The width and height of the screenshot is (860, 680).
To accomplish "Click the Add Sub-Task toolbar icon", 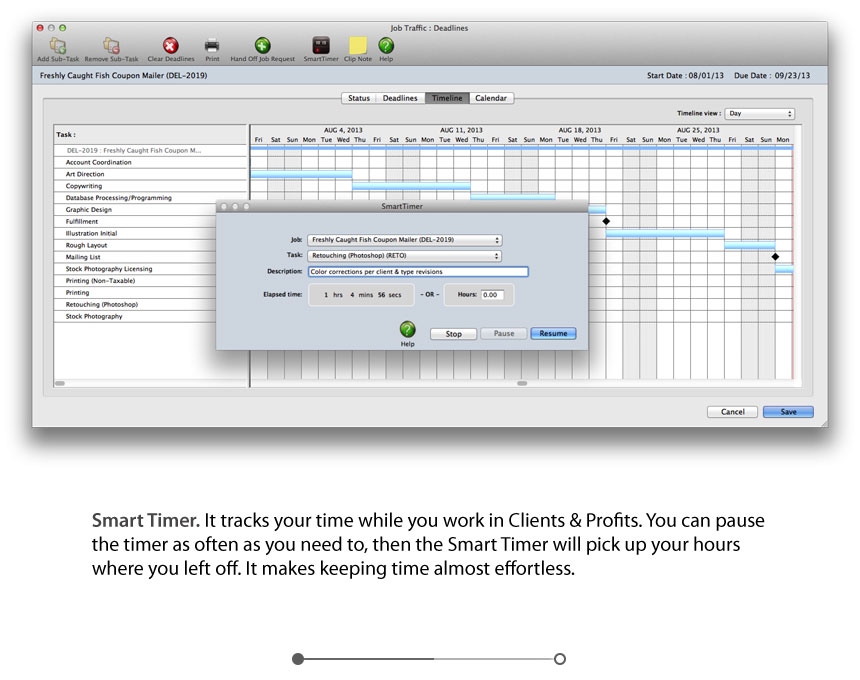I will point(57,45).
